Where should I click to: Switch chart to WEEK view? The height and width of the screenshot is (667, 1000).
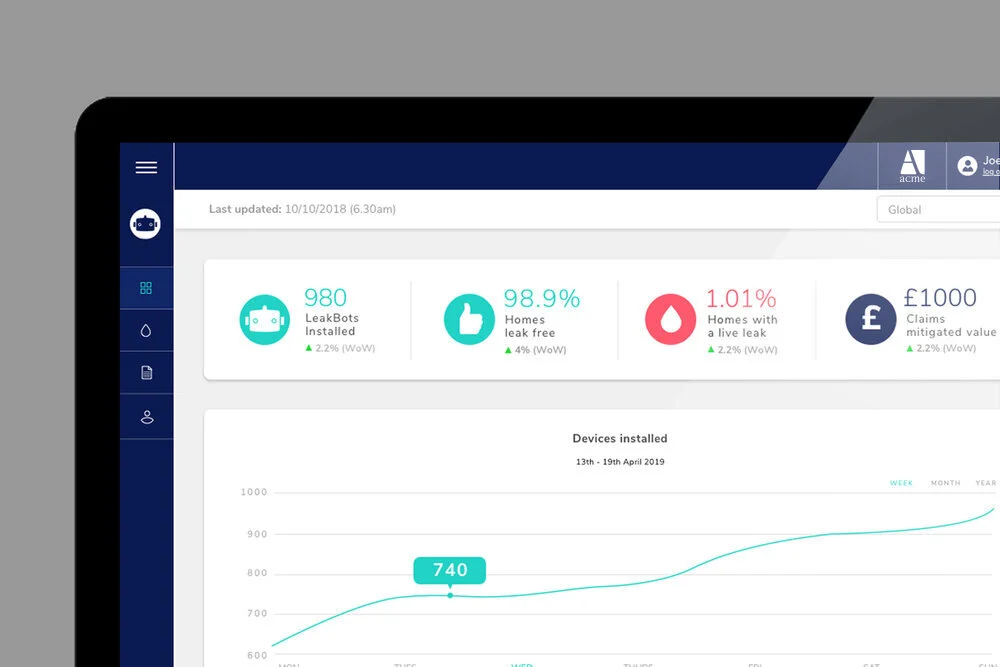(901, 483)
